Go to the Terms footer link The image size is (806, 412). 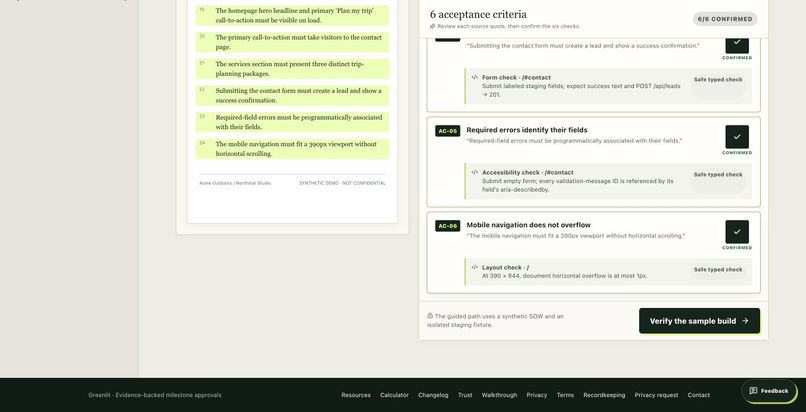[565, 395]
